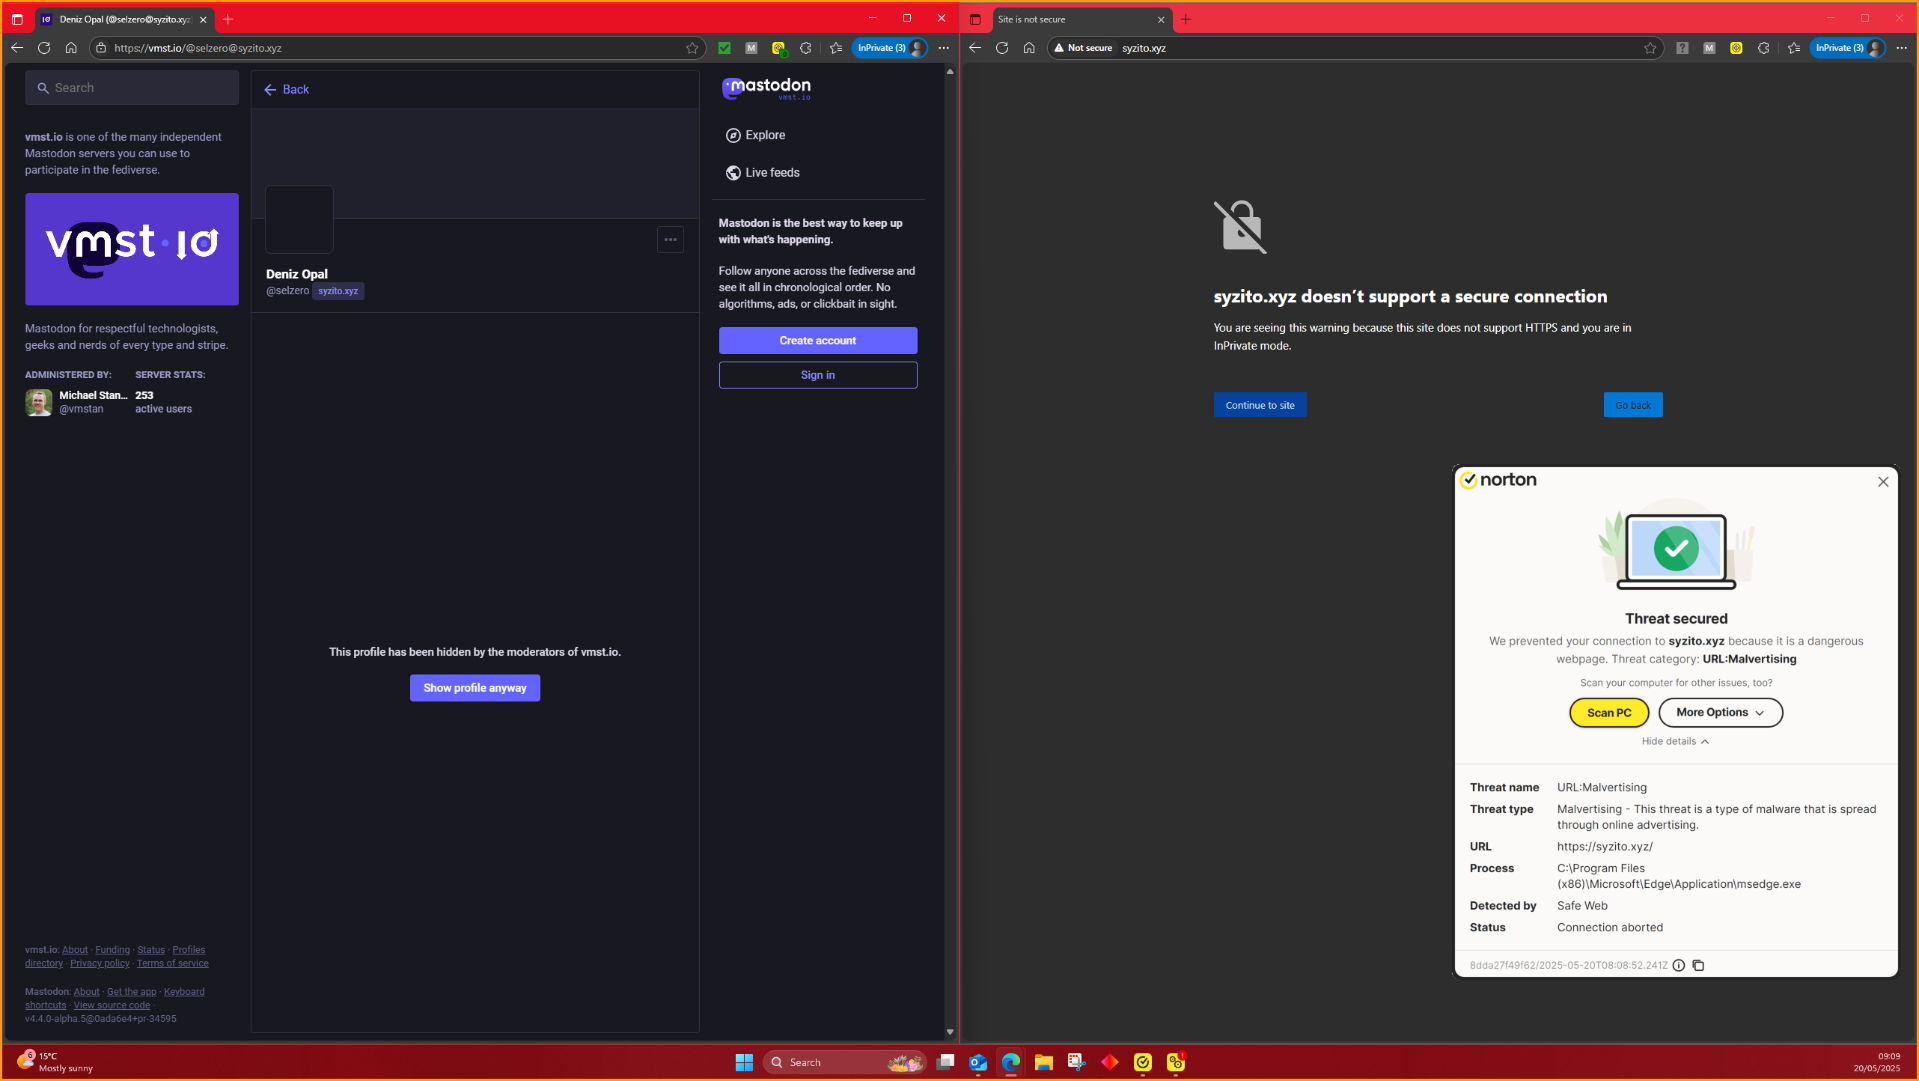Screen dimensions: 1919x1081
Task: Open the three-dot menu on Deniz Opal profile
Action: [670, 239]
